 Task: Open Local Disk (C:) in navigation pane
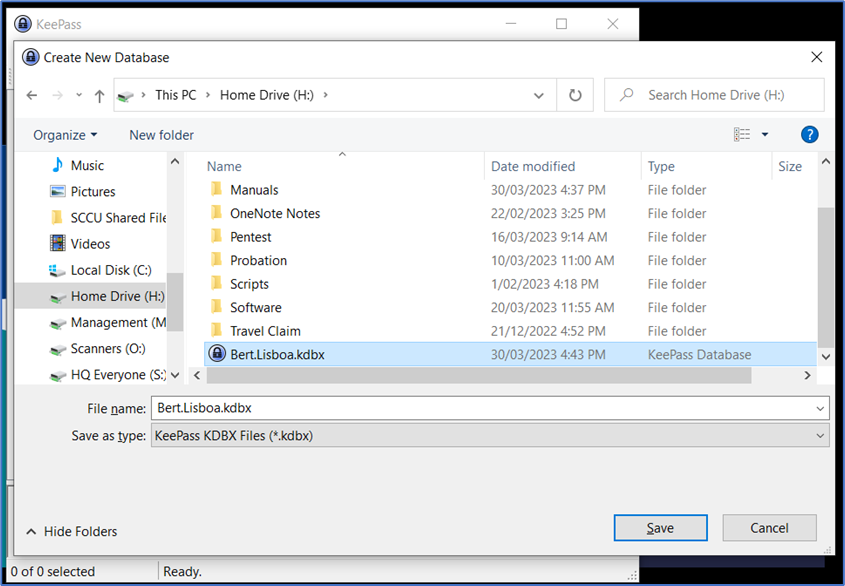[100, 270]
